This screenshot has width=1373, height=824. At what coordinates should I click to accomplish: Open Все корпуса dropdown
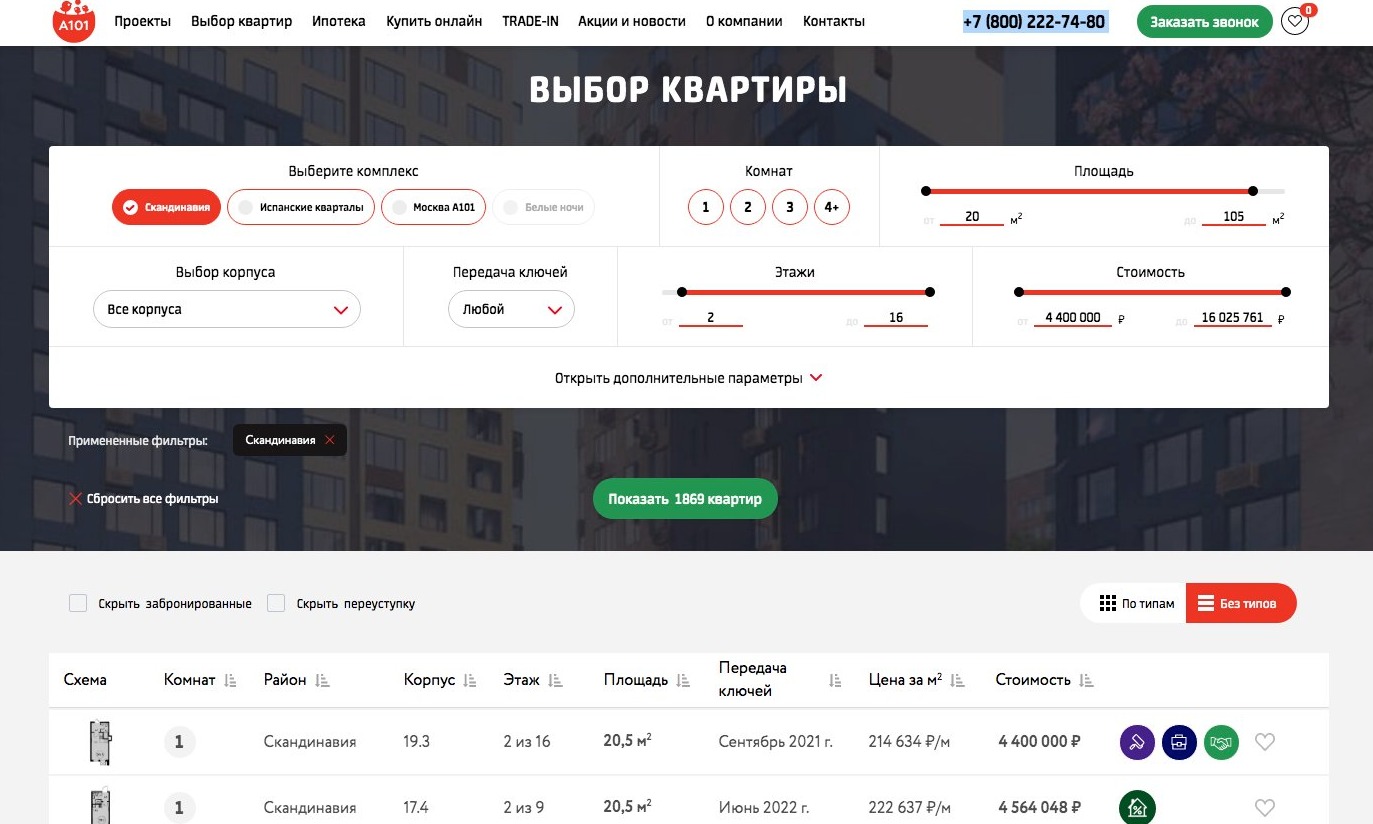click(227, 309)
